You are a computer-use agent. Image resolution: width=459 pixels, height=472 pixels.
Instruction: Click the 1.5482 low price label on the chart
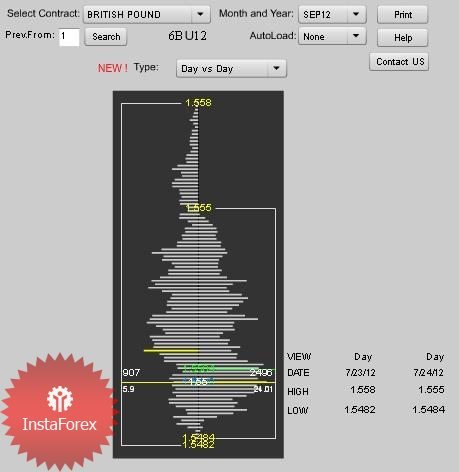point(198,445)
